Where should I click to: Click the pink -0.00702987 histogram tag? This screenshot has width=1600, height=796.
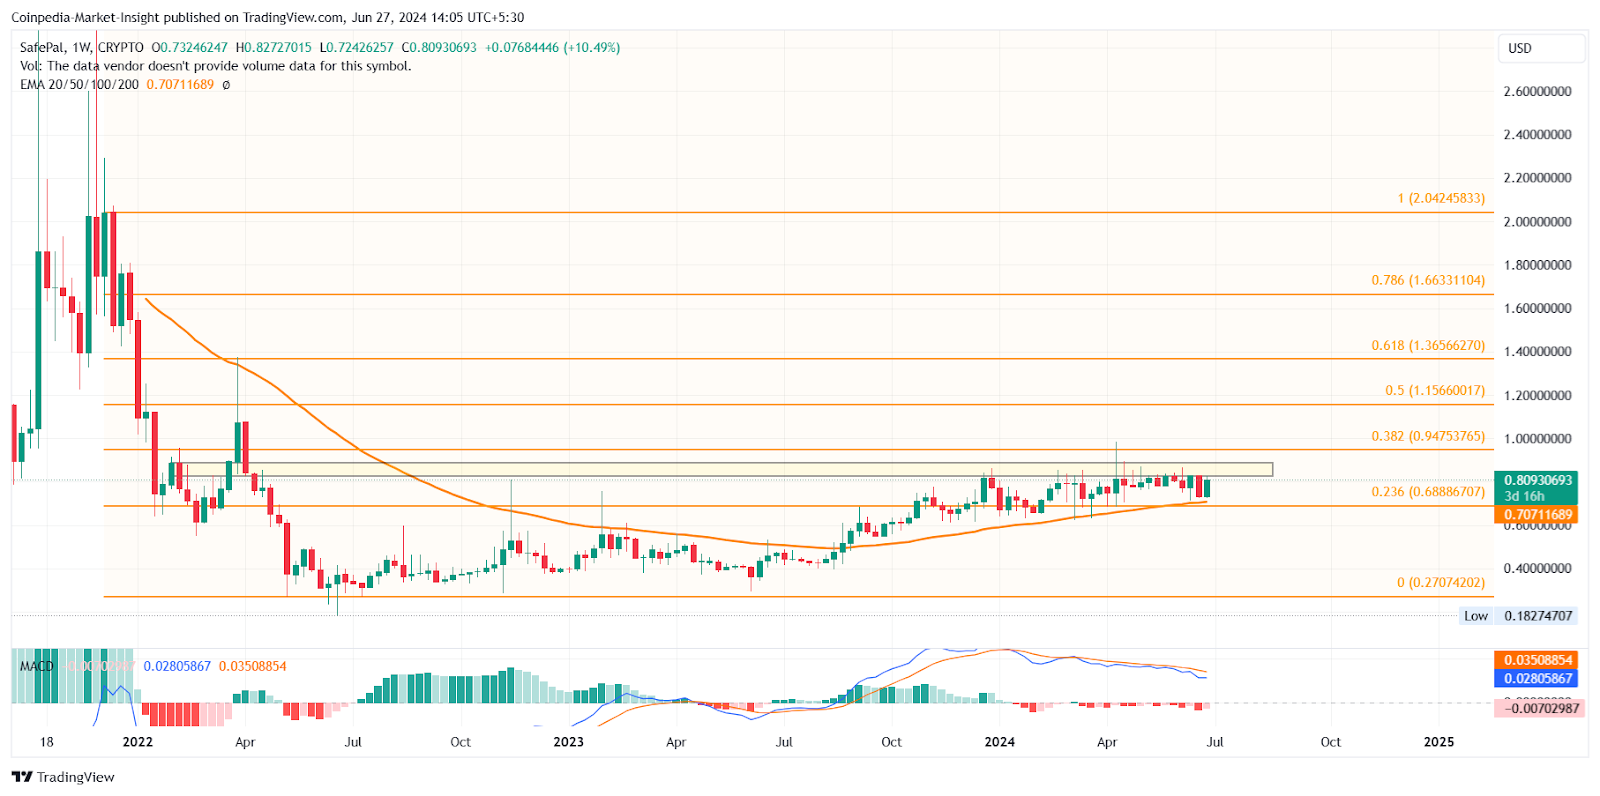click(x=1537, y=708)
